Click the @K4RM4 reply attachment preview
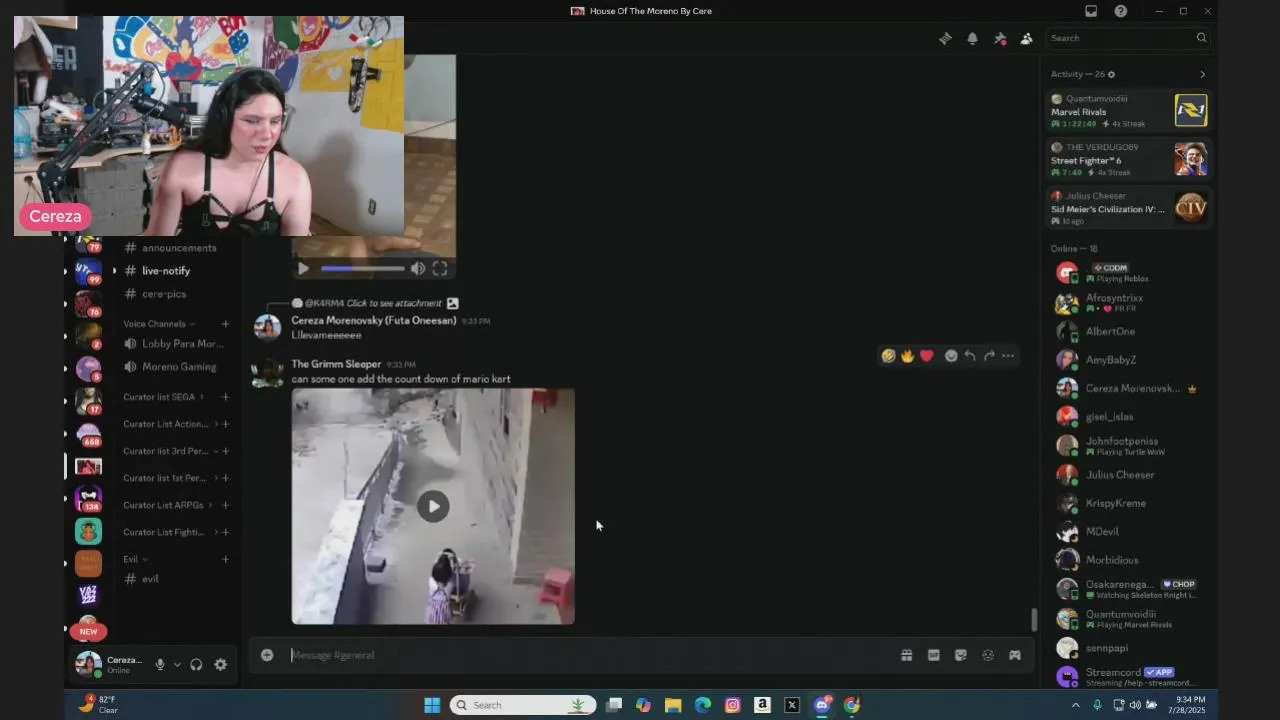This screenshot has height=720, width=1280. [375, 303]
